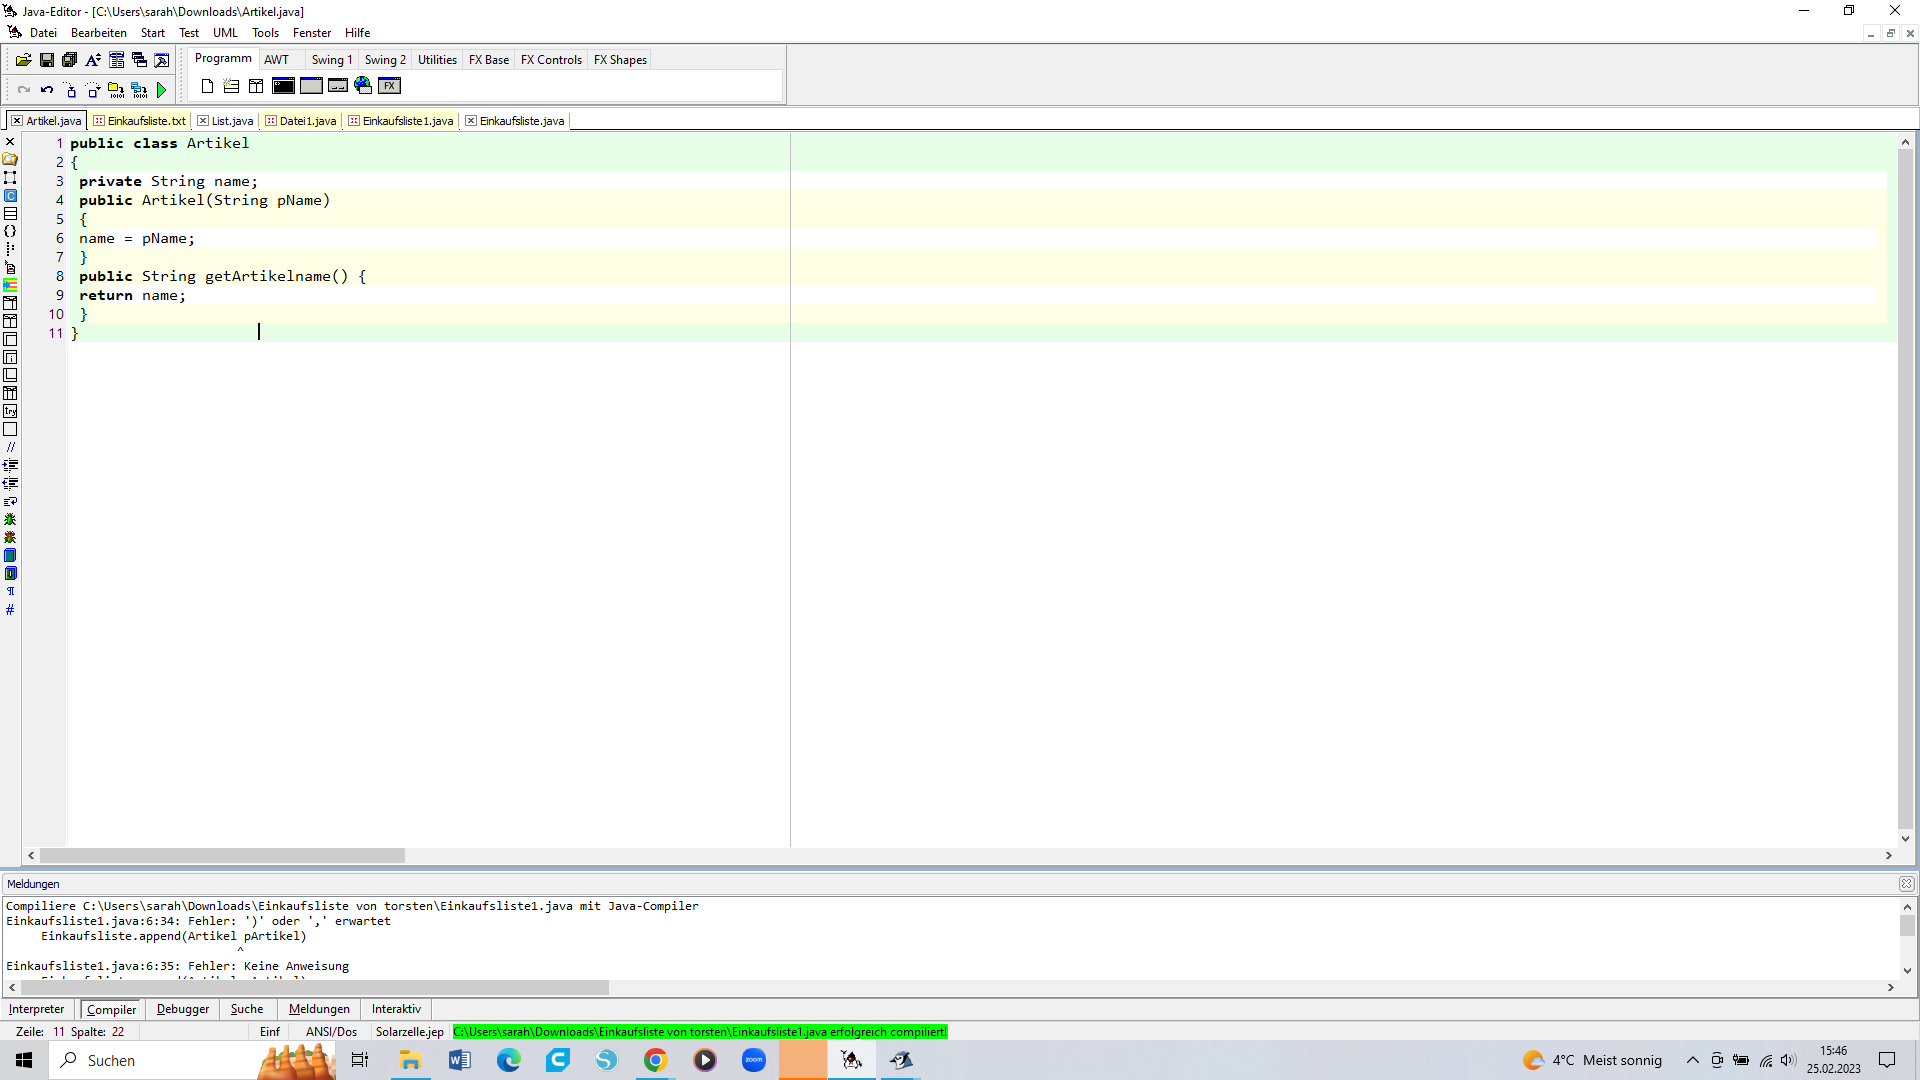The image size is (1920, 1080).
Task: Create a new console program template
Action: 283,86
